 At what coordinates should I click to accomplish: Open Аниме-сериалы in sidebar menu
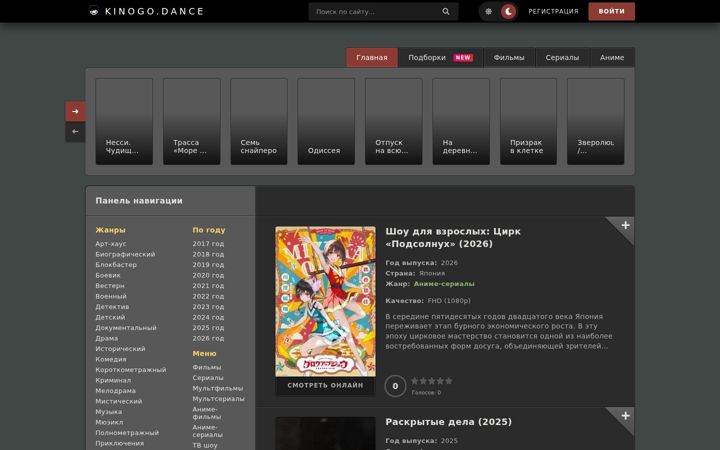point(208,431)
